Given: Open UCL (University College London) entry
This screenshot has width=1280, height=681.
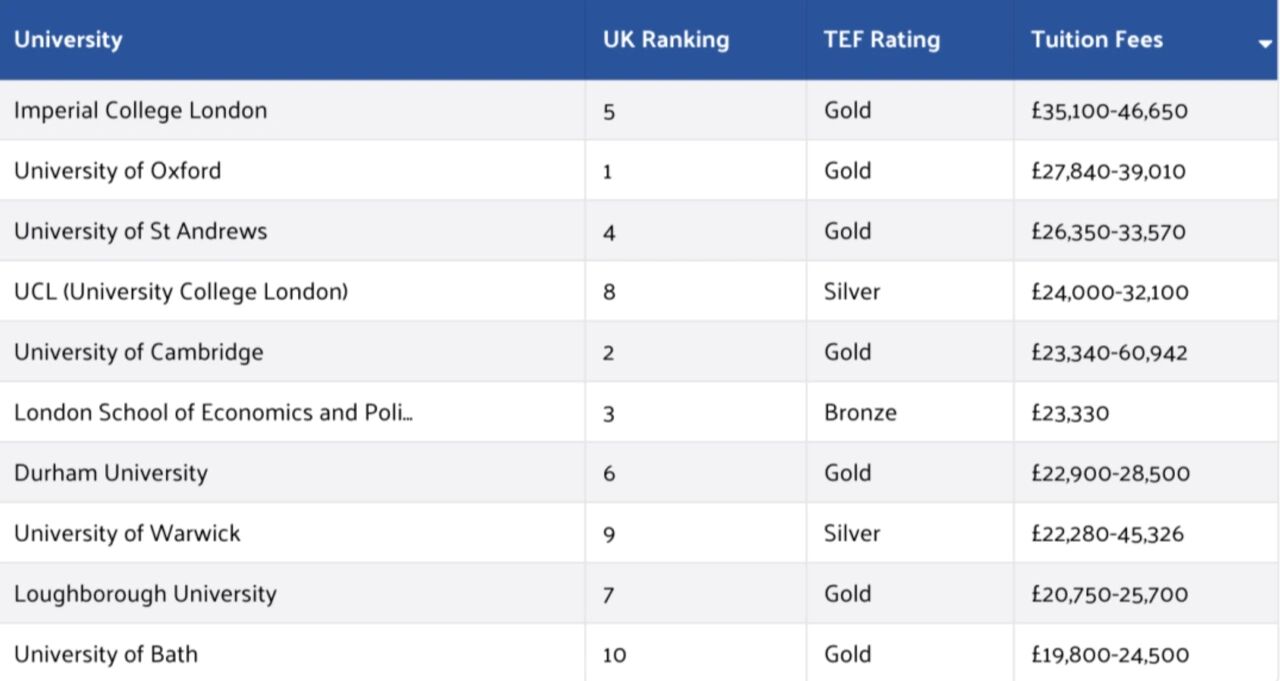Looking at the screenshot, I should click(181, 292).
